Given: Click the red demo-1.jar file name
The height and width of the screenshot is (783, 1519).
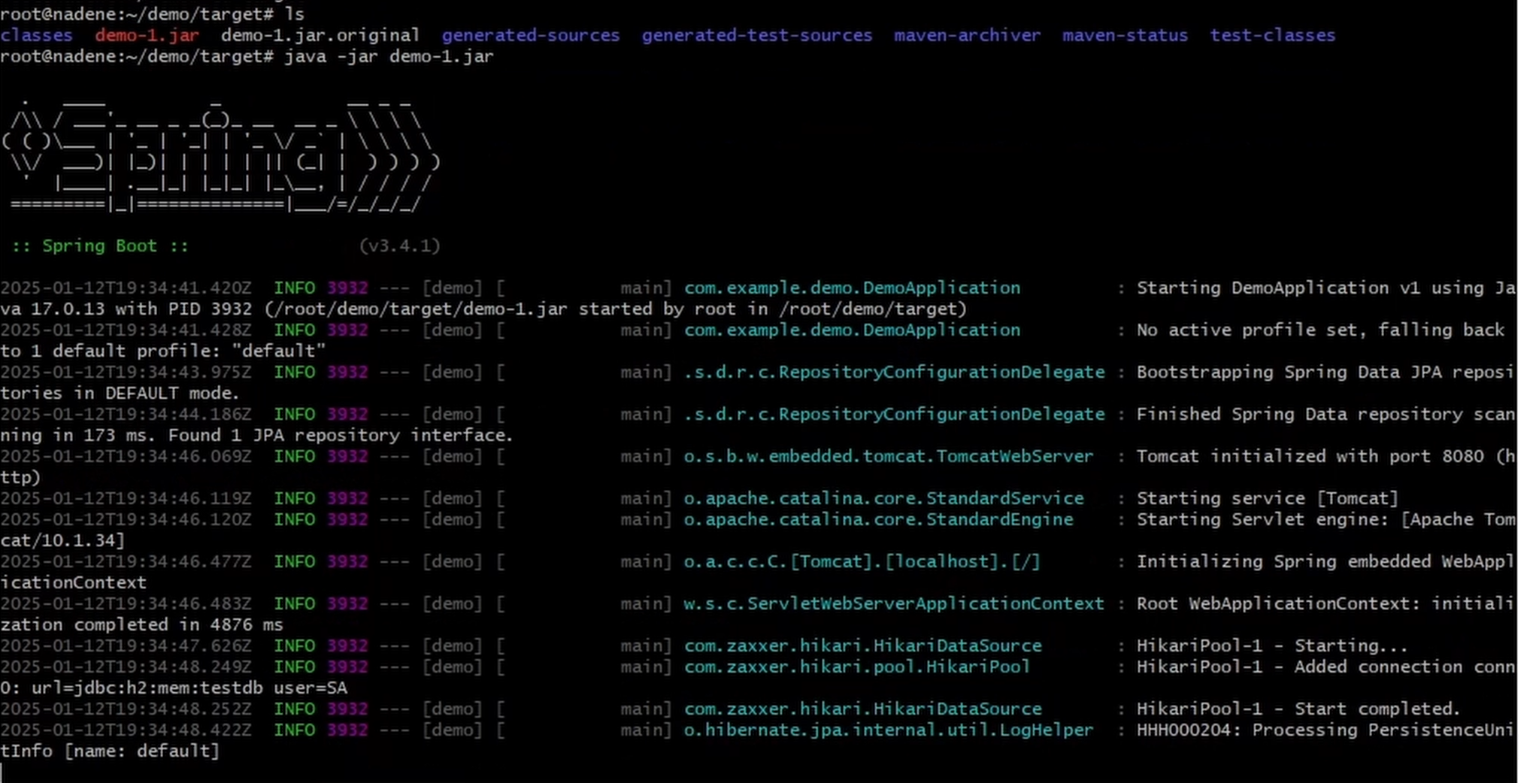Looking at the screenshot, I should (147, 35).
